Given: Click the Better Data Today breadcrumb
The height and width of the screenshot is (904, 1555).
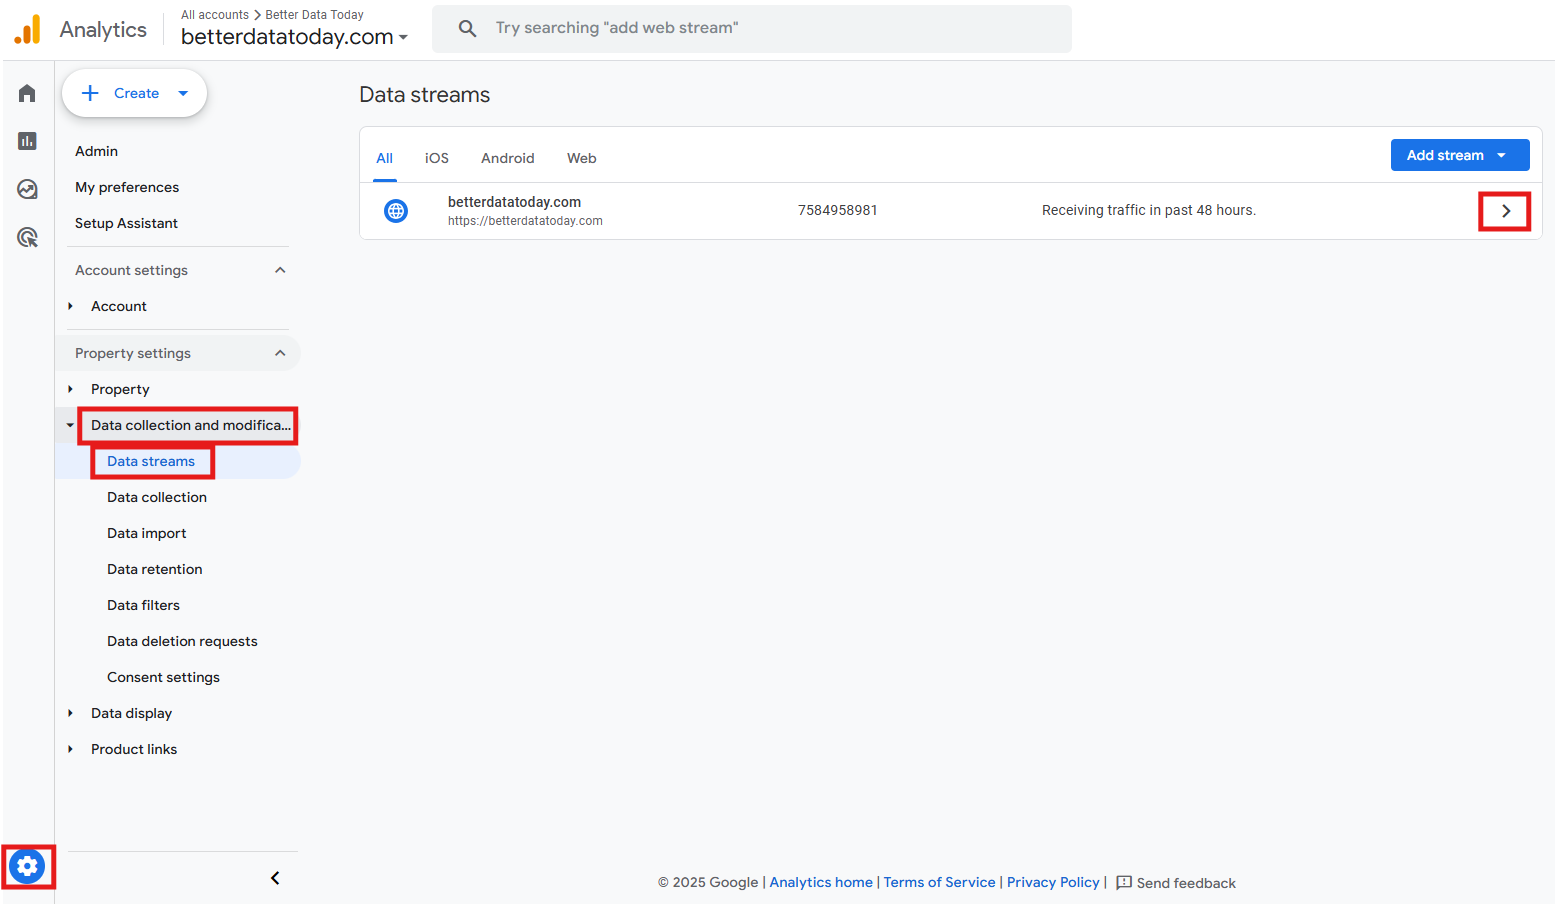Looking at the screenshot, I should 314,15.
